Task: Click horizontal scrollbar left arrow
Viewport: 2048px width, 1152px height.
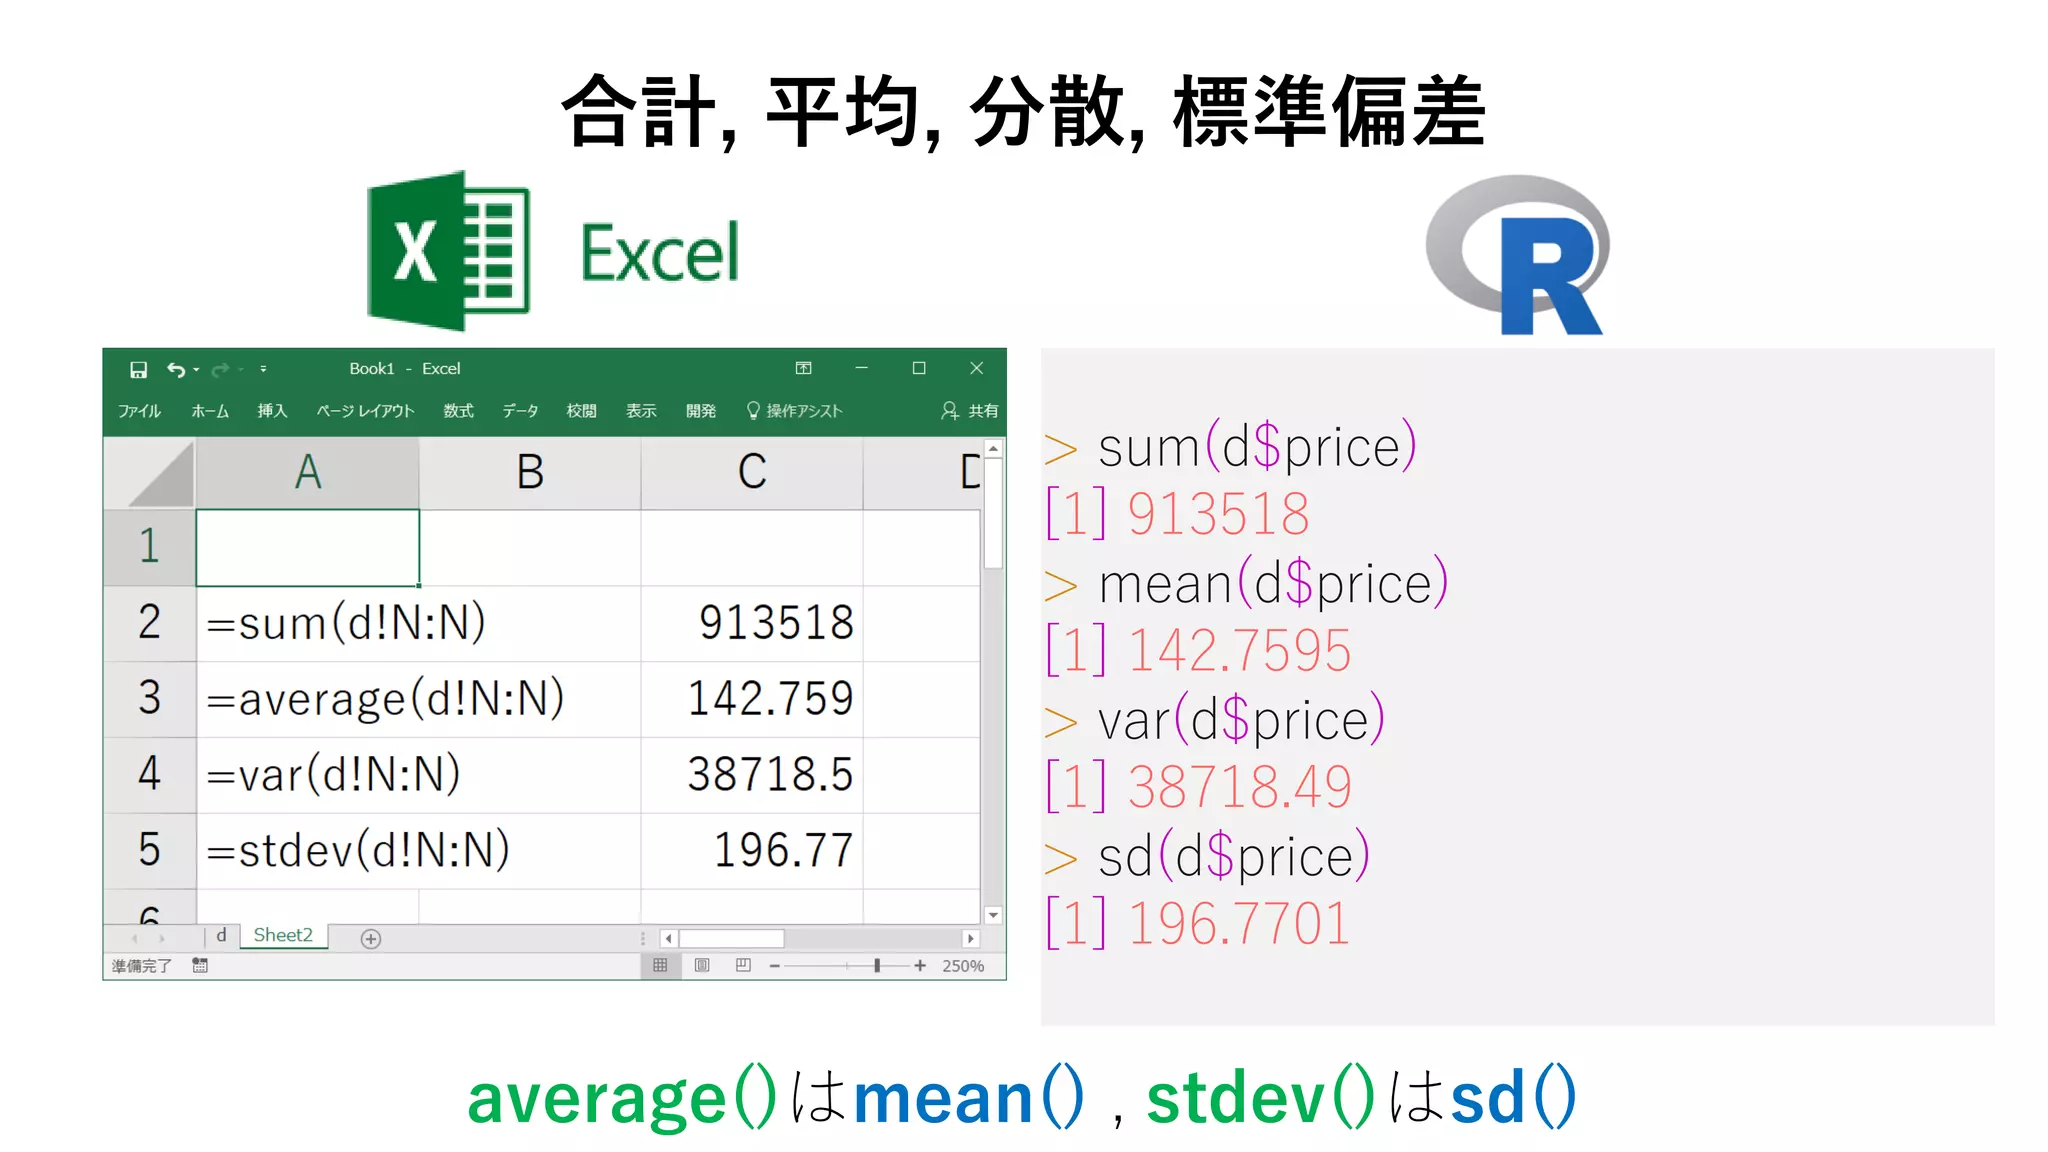Action: 668,939
